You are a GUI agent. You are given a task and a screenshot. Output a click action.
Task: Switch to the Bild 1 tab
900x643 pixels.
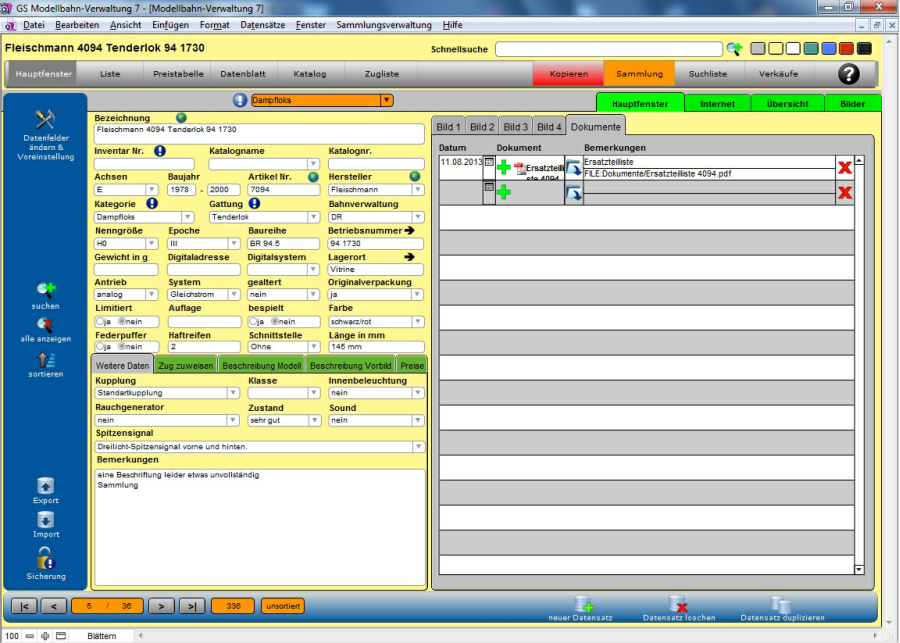448,127
